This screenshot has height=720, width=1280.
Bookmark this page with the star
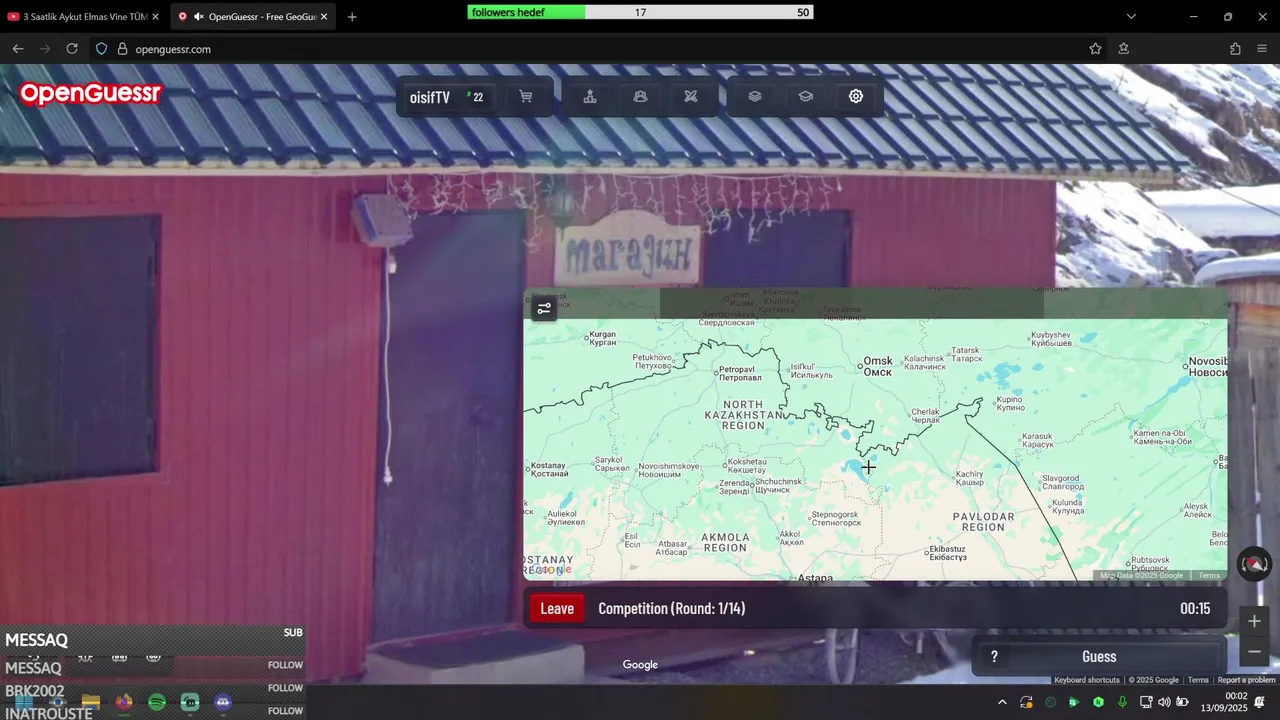pos(1096,49)
